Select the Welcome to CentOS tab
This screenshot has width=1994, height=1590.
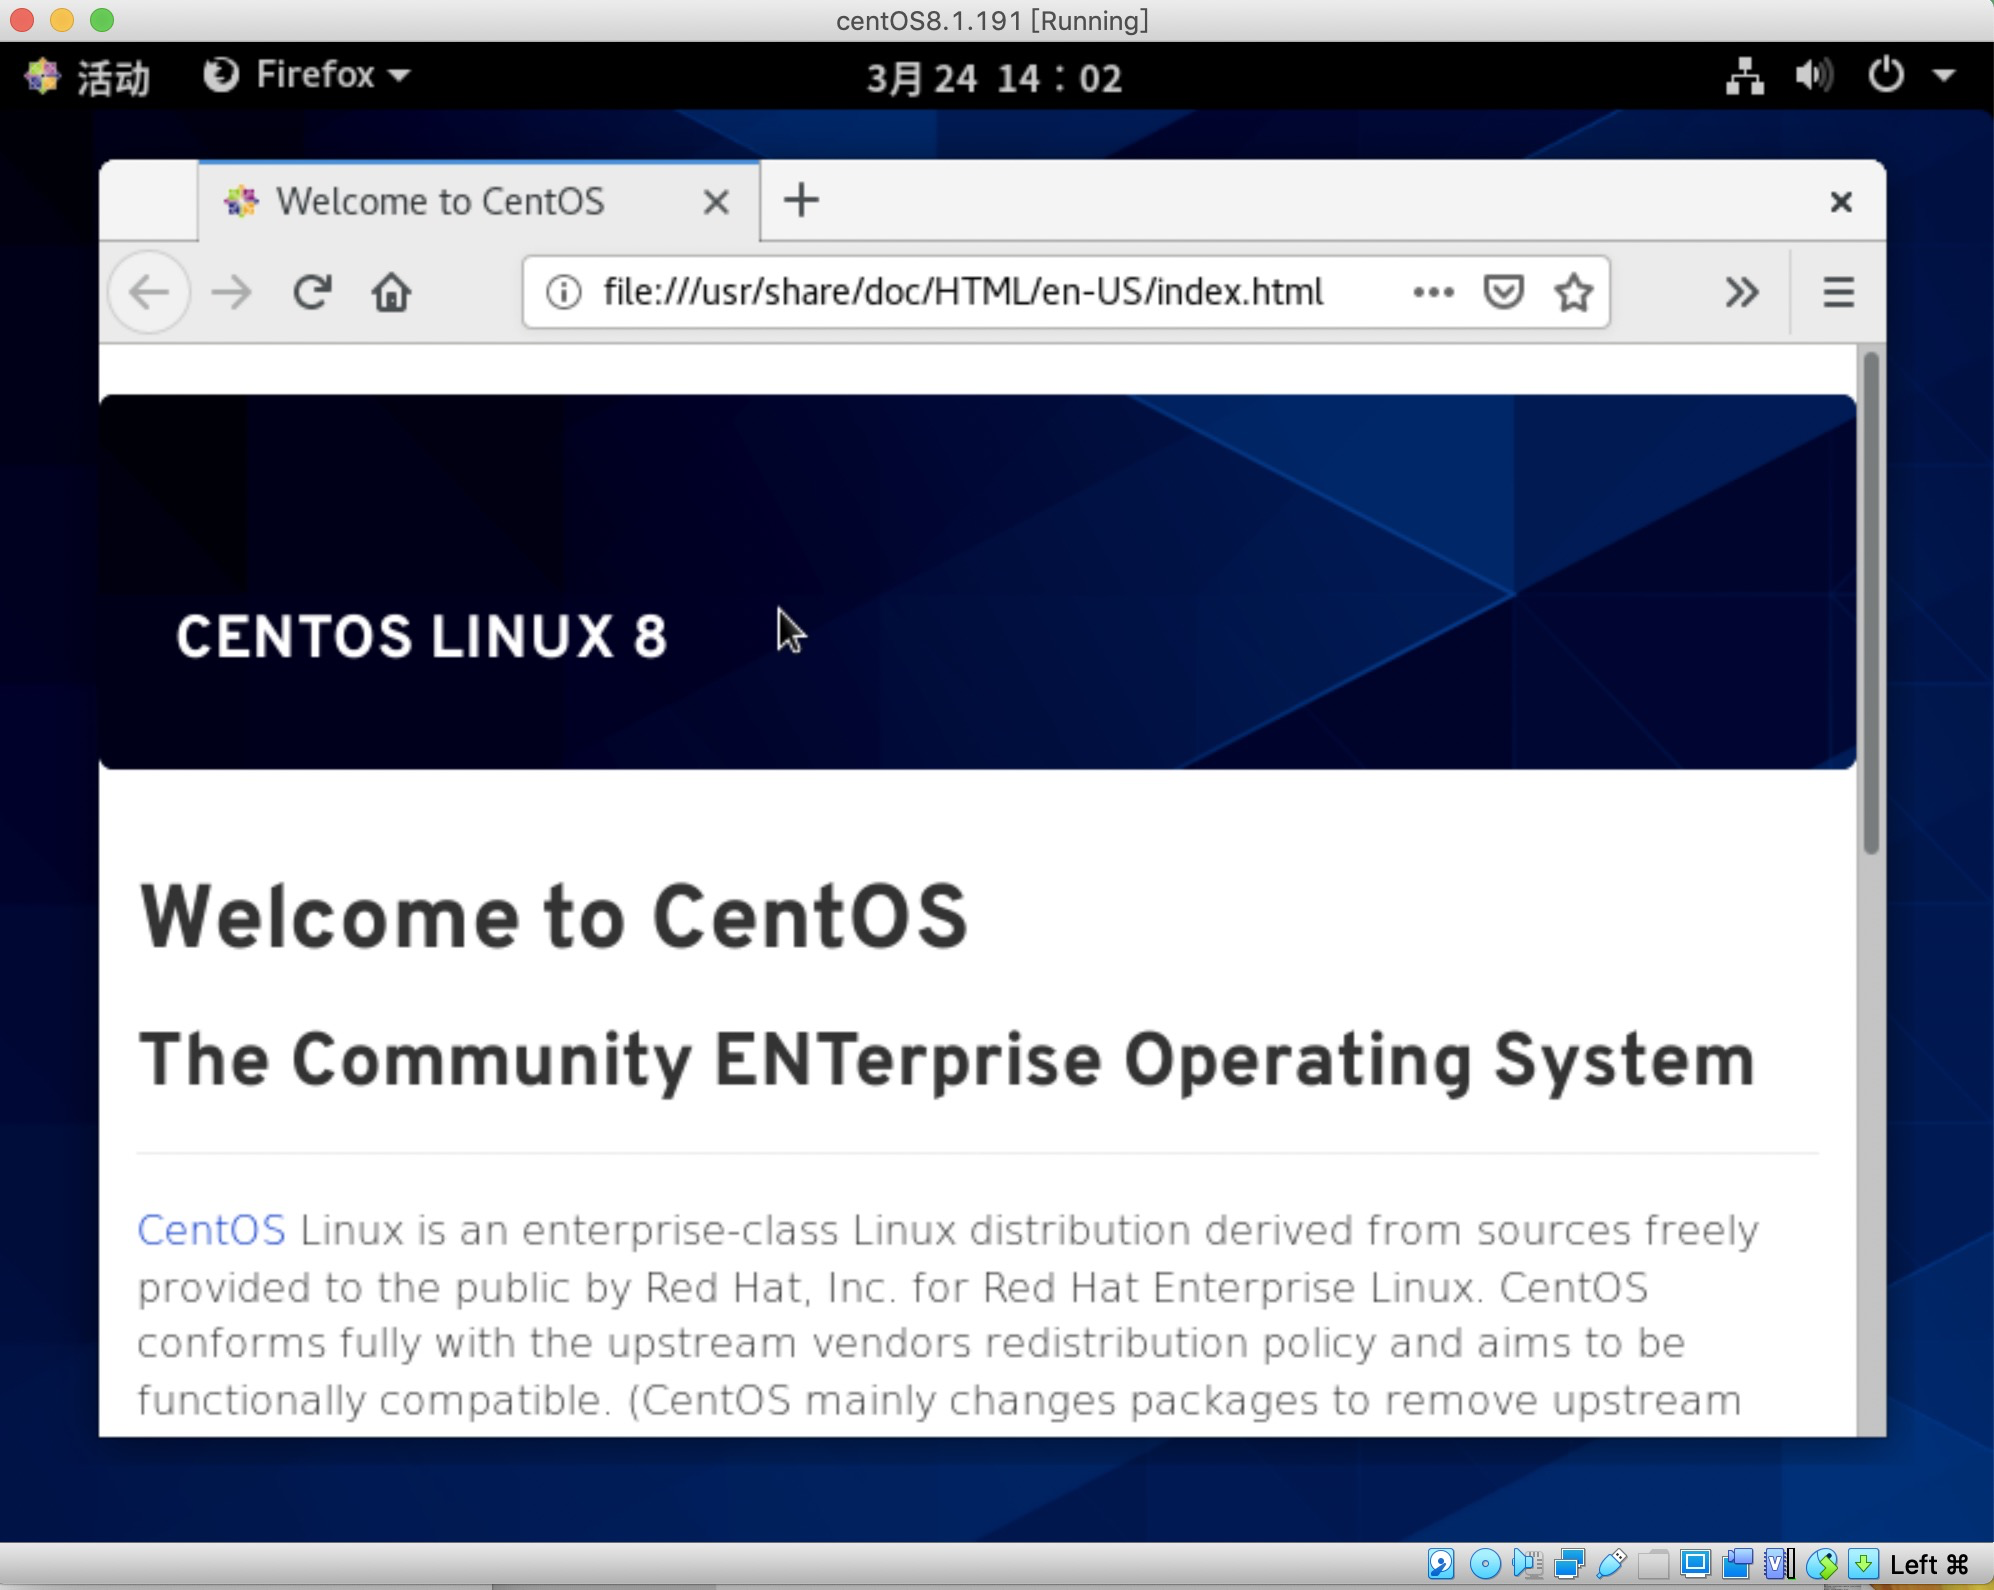[x=440, y=201]
